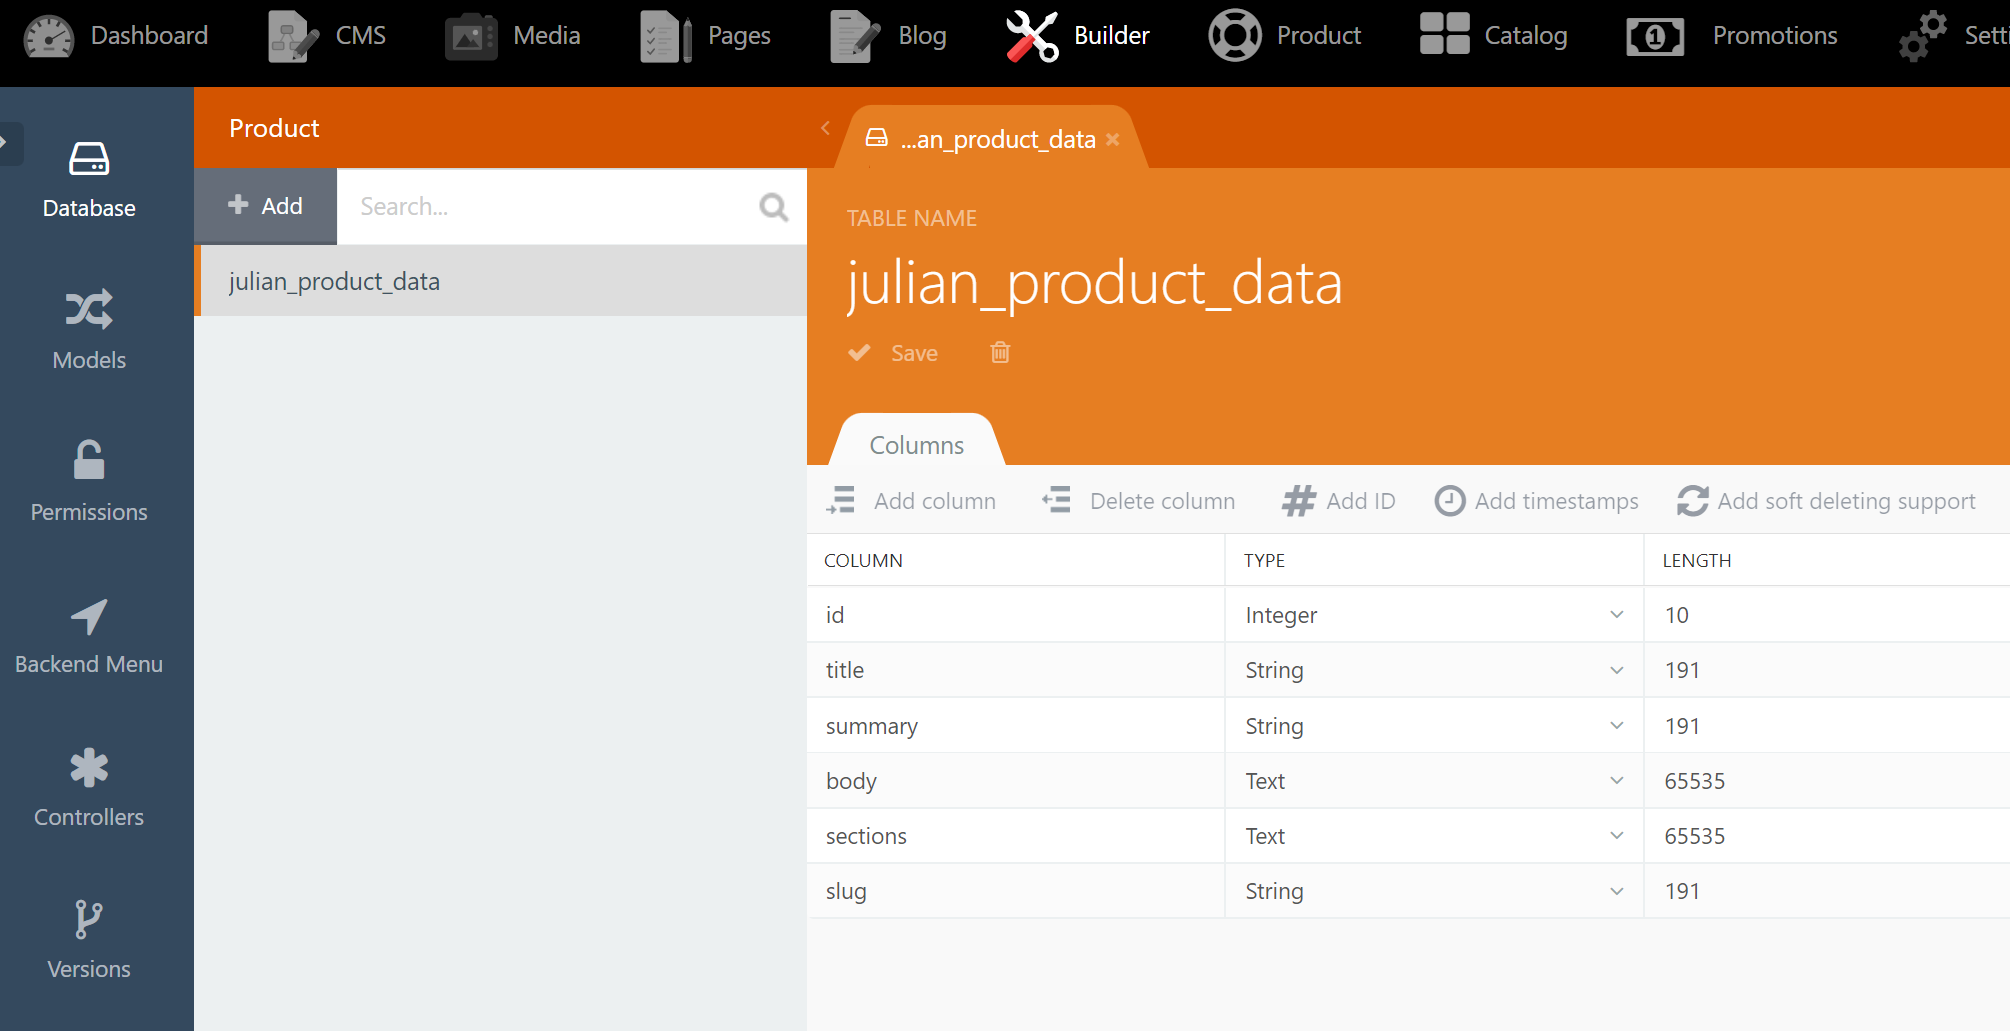This screenshot has width=2010, height=1031.
Task: Open the Permissions padlock icon
Action: pyautogui.click(x=89, y=461)
